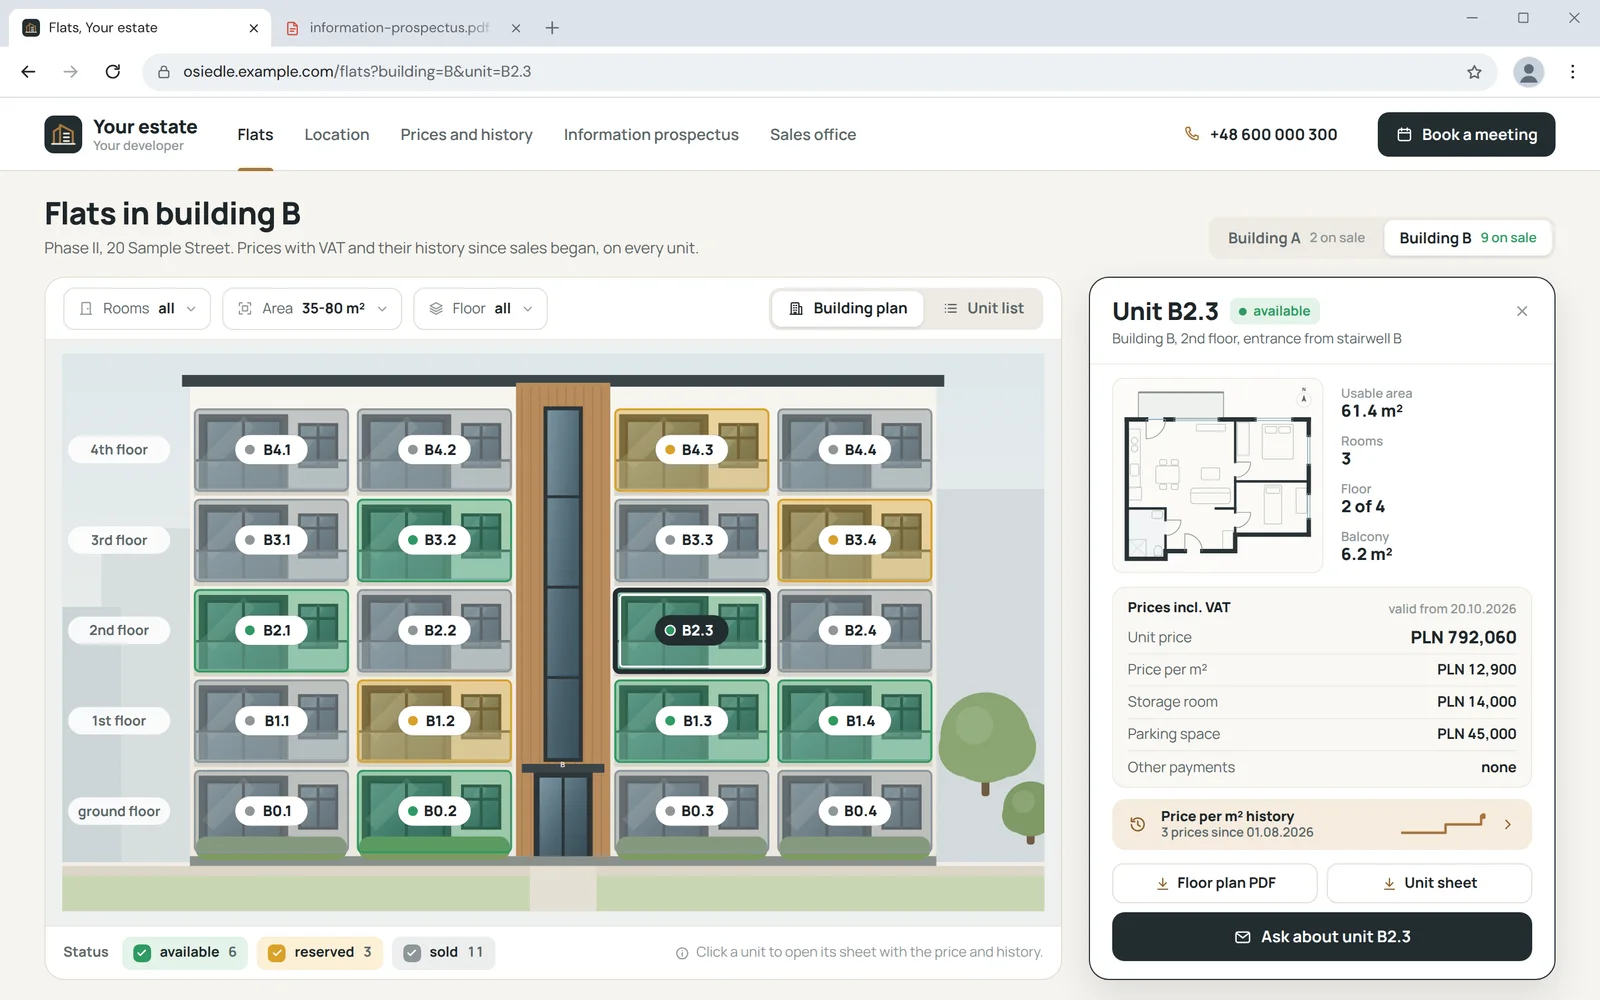
Task: Go back in browser history
Action: coord(28,72)
